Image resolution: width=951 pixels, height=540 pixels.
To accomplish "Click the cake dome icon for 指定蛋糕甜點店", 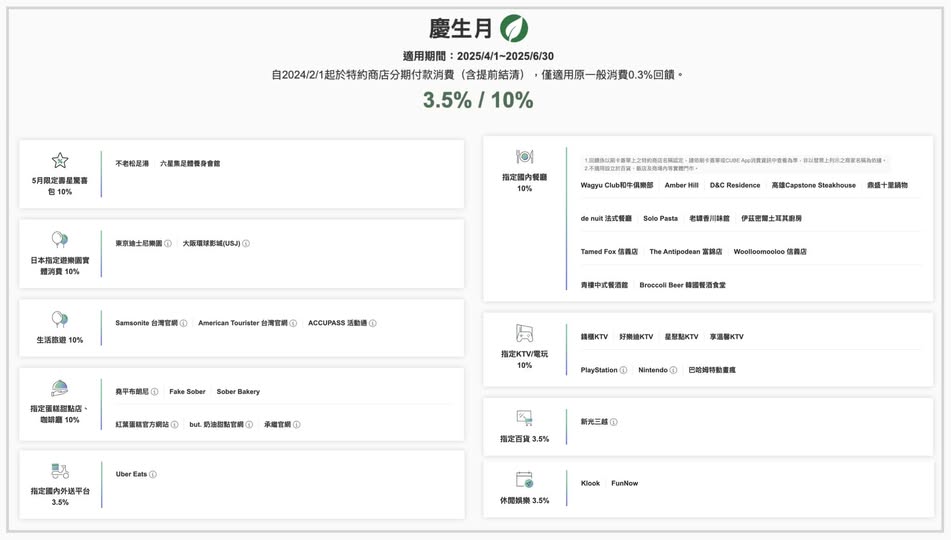I will click(60, 388).
